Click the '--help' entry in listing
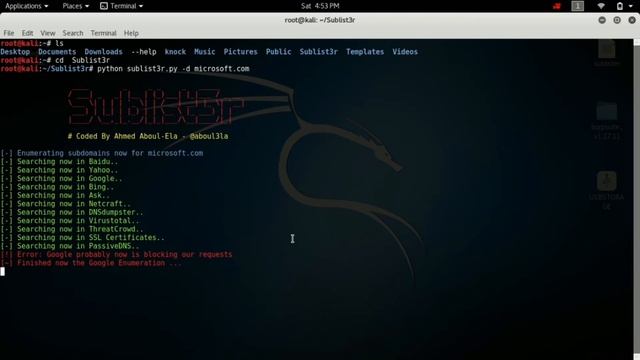640x360 pixels. click(x=144, y=52)
